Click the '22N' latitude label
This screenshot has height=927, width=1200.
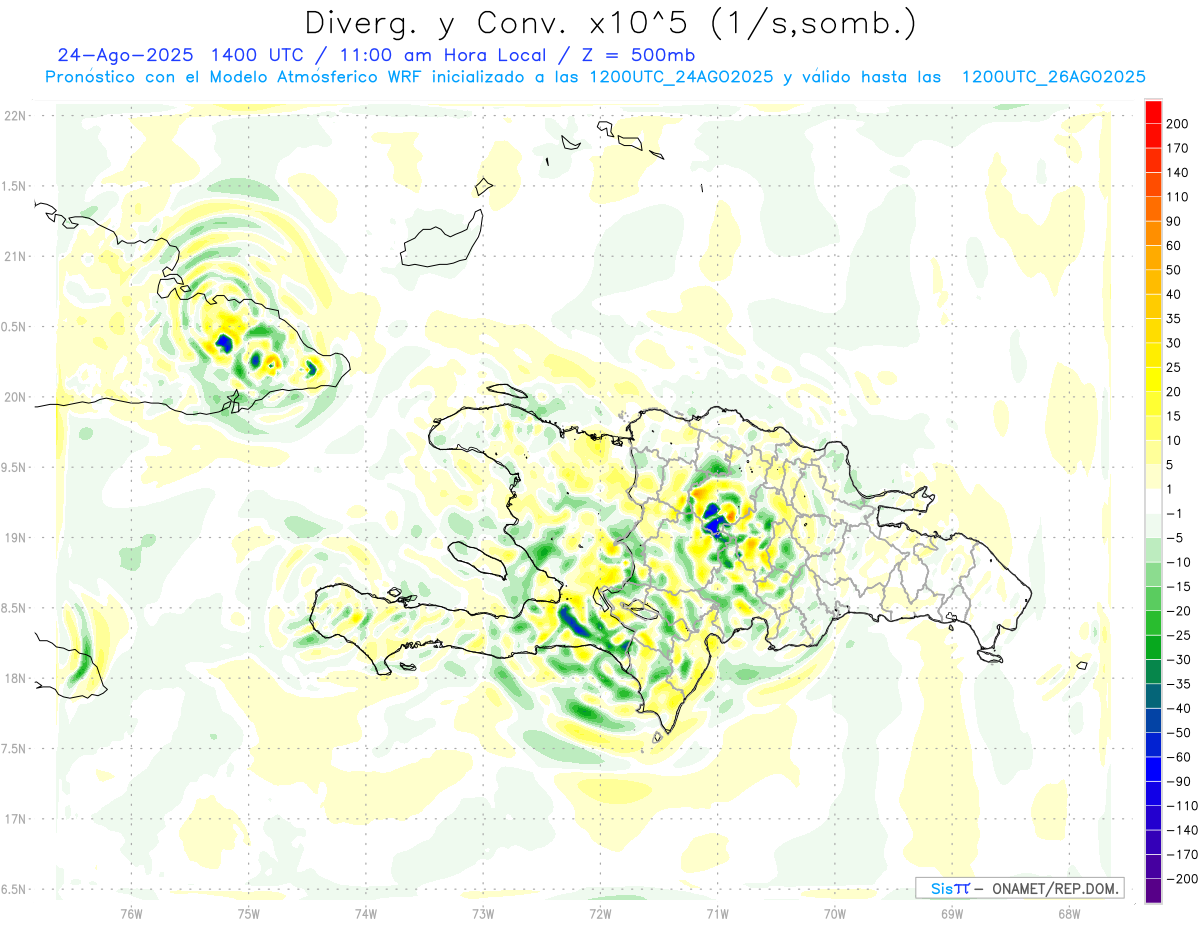tap(14, 116)
